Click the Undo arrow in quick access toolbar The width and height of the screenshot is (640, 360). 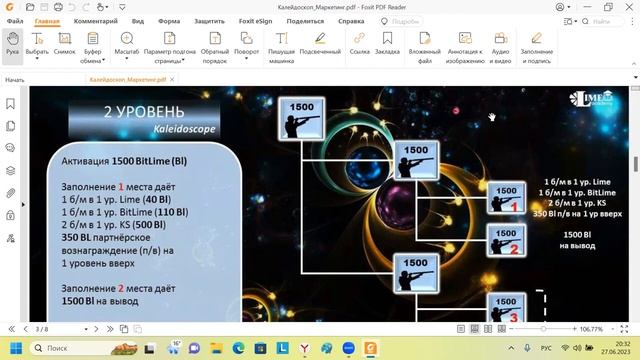tap(72, 7)
